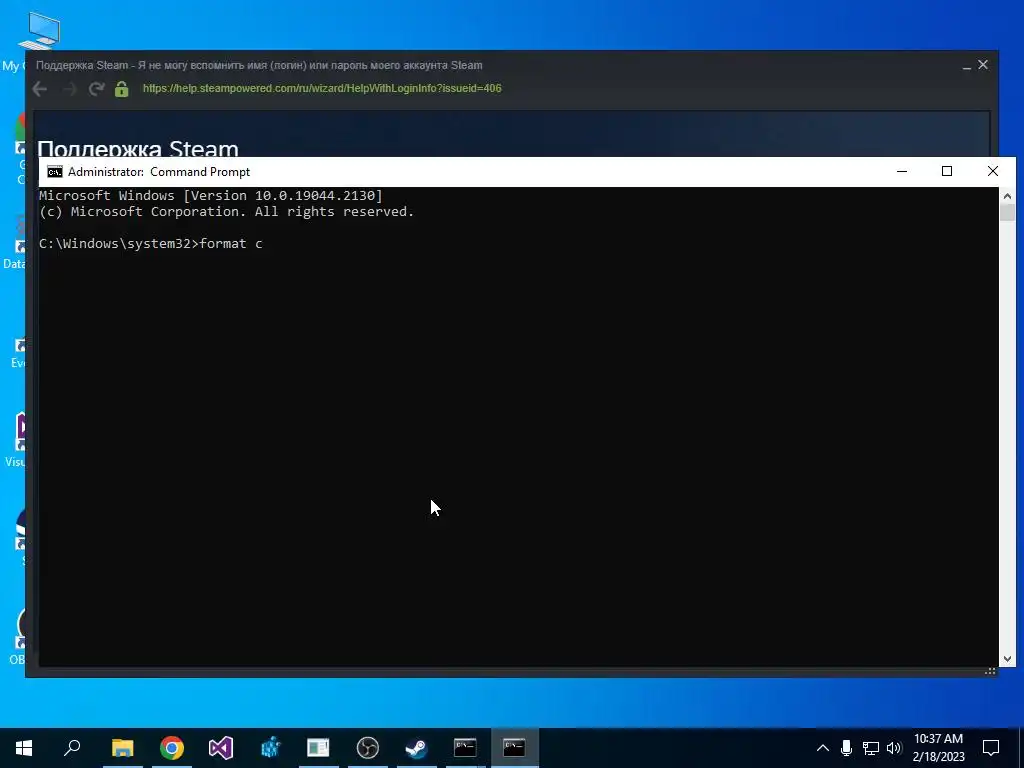
Task: Click the help.steampowered.com URL in Steam window
Action: [x=322, y=88]
